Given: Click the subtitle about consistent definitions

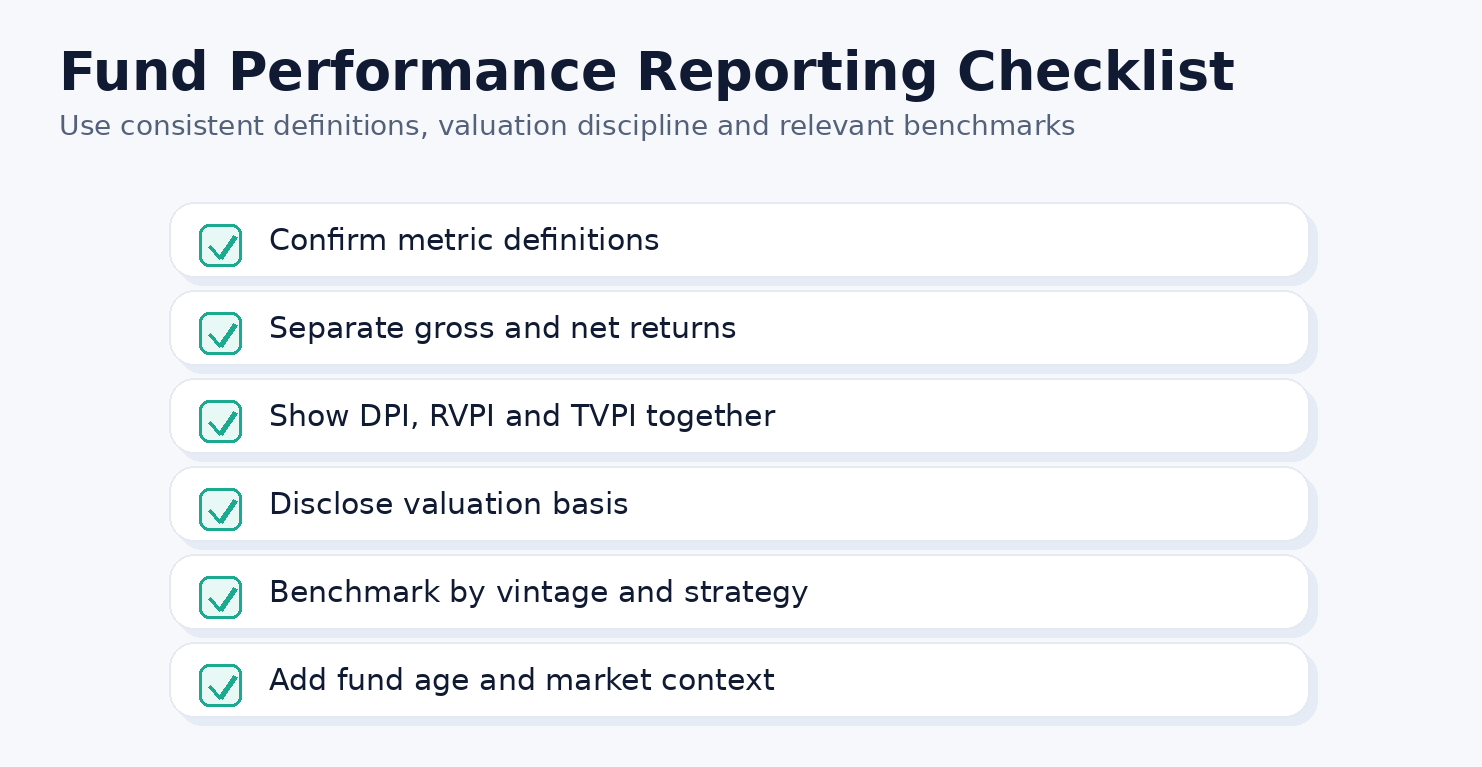Looking at the screenshot, I should (566, 127).
